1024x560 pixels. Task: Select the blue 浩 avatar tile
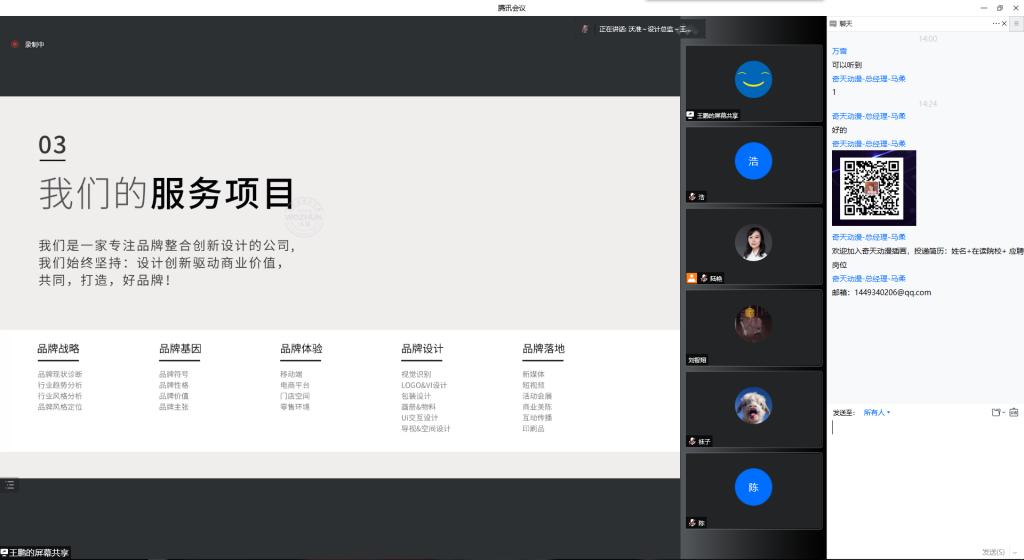[x=753, y=164]
